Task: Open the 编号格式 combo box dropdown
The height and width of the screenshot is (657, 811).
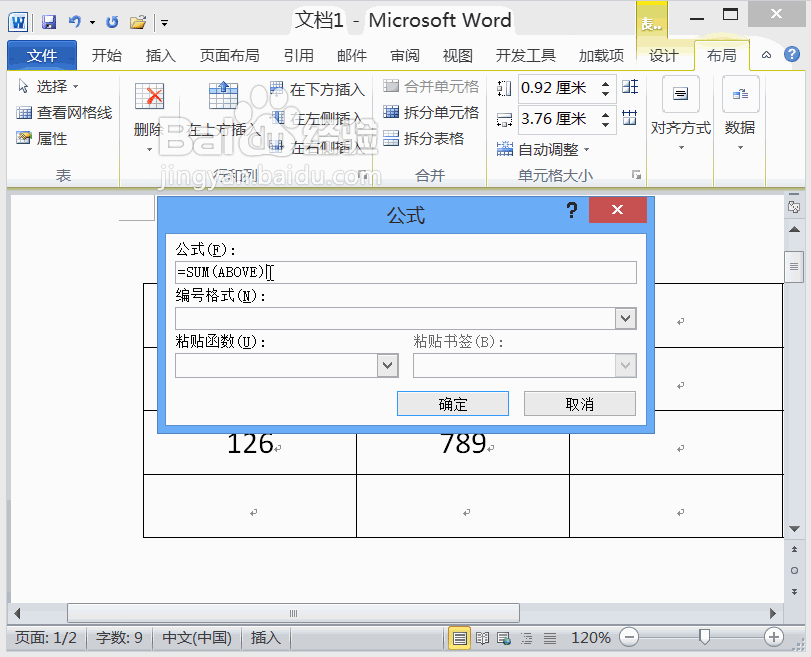Action: [625, 318]
